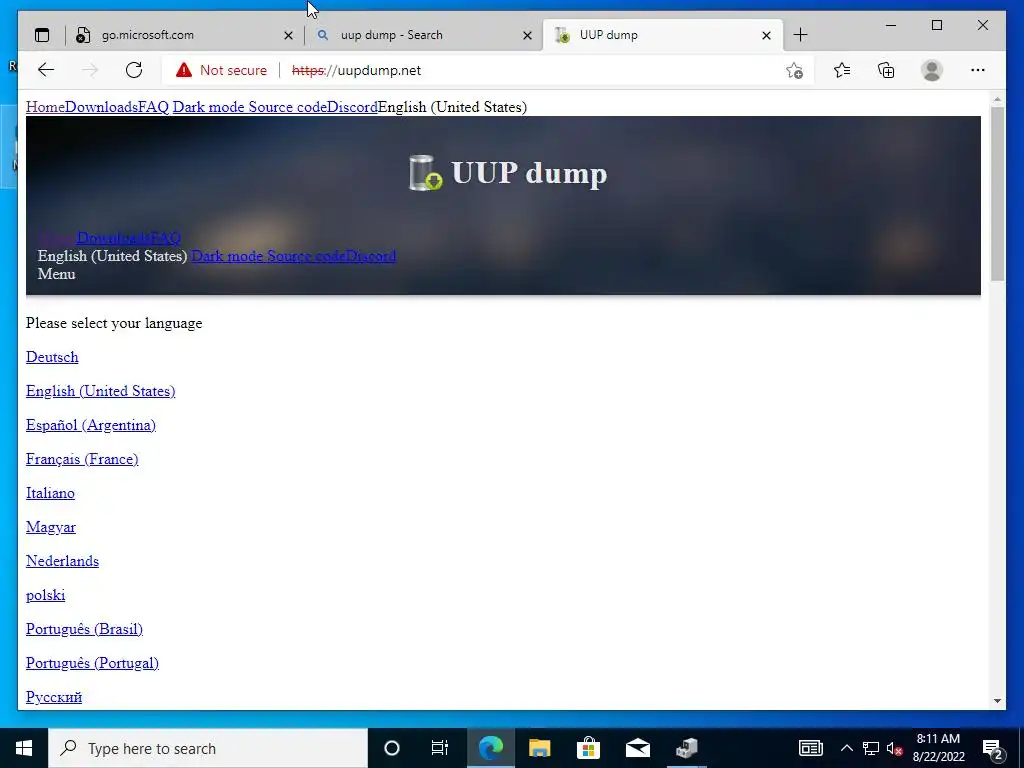Open File Explorer from taskbar
The image size is (1024, 768).
[x=539, y=748]
